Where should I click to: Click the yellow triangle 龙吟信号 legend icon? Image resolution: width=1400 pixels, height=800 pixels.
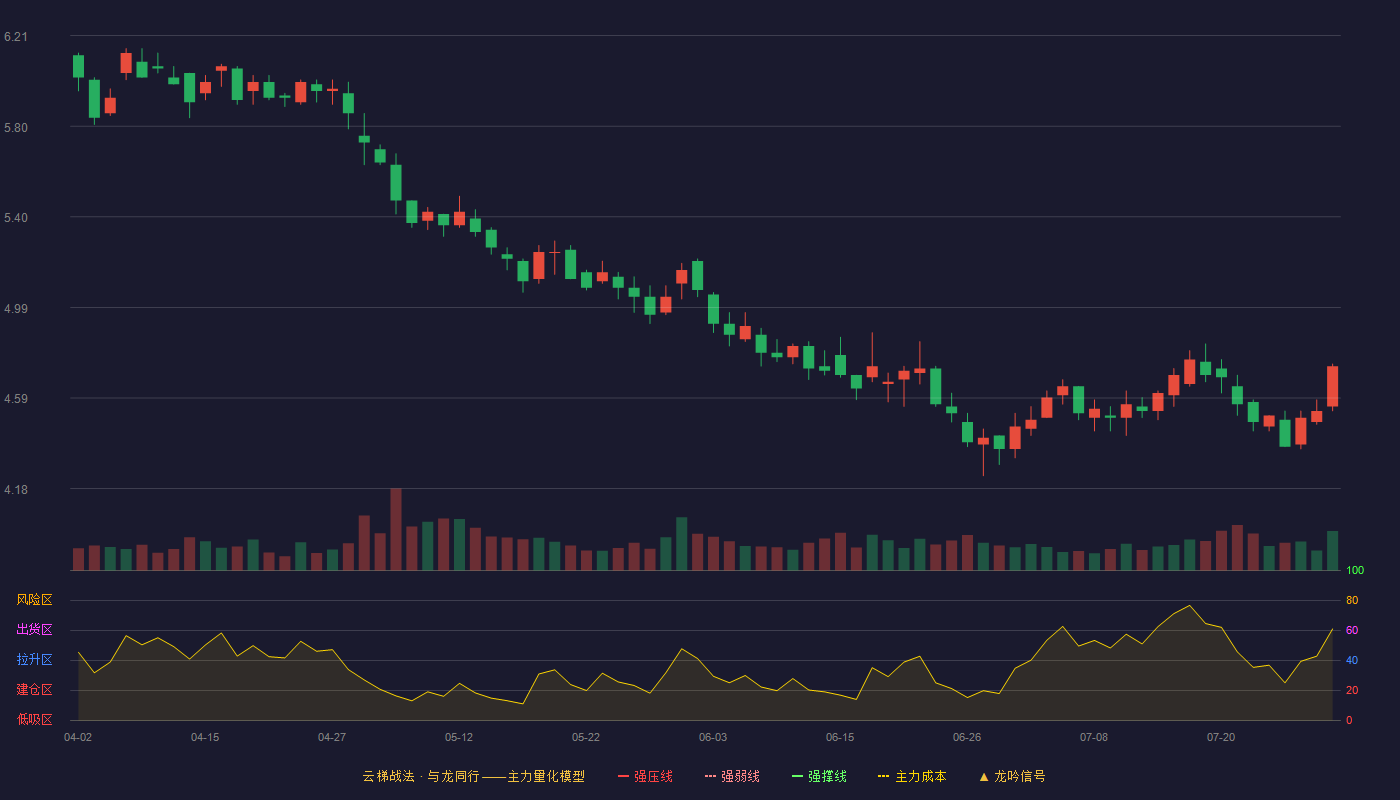(x=984, y=776)
